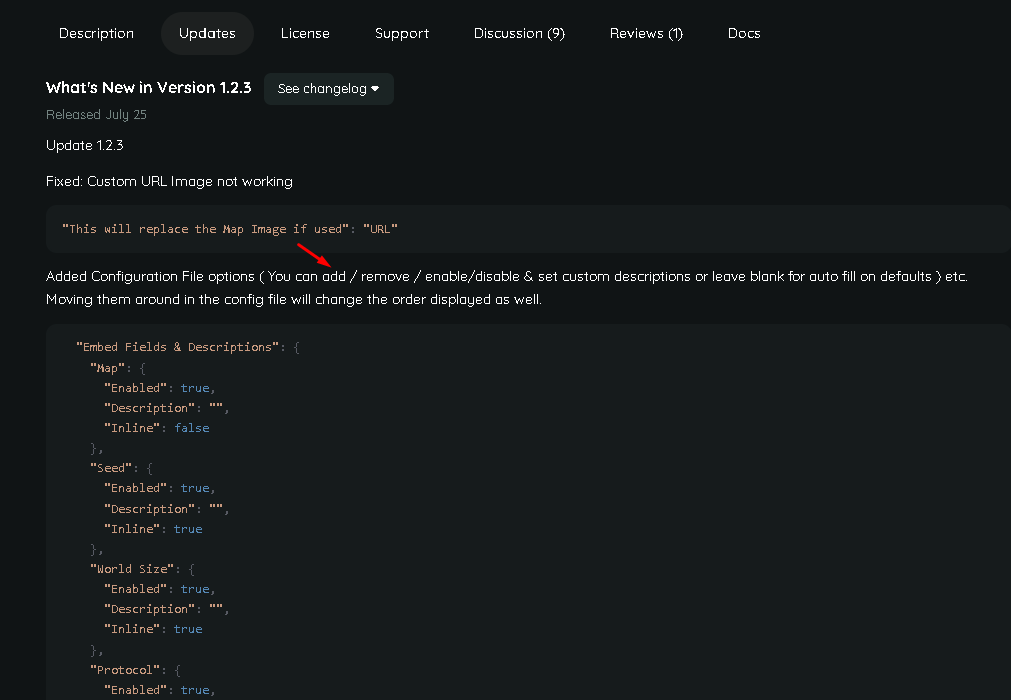1011x700 pixels.
Task: Click the "Embed Fields & Descriptions" key
Action: coord(179,347)
